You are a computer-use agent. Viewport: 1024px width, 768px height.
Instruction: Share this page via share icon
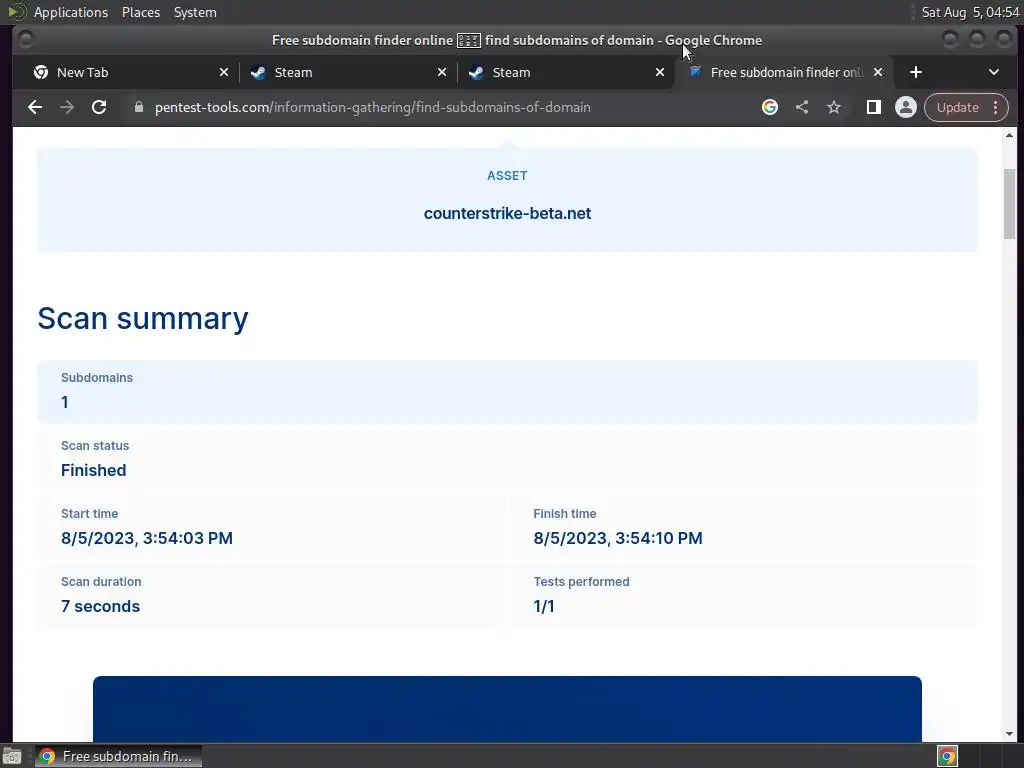pos(802,107)
